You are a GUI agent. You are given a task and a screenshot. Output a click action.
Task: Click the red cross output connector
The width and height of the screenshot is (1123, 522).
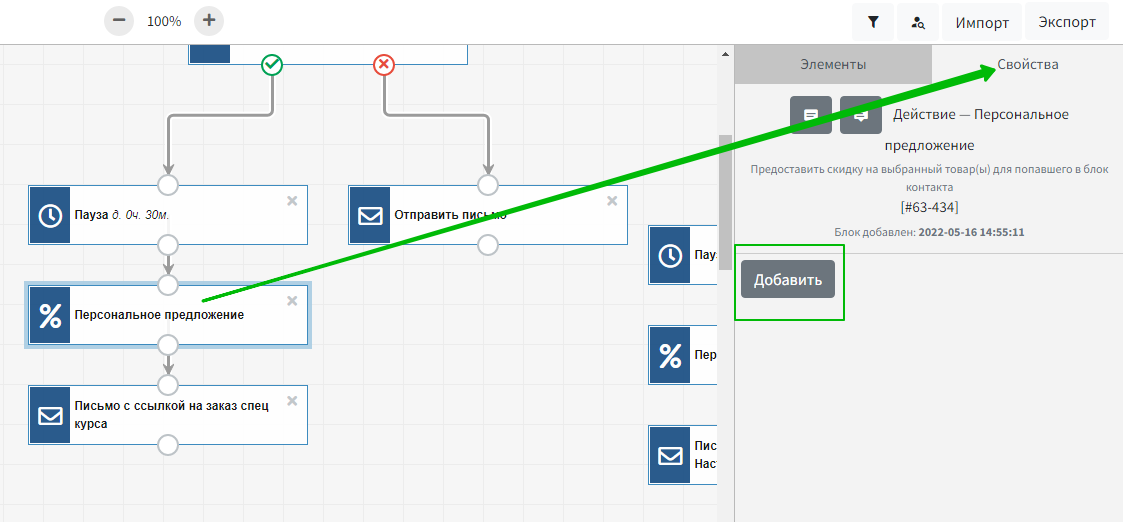[384, 65]
